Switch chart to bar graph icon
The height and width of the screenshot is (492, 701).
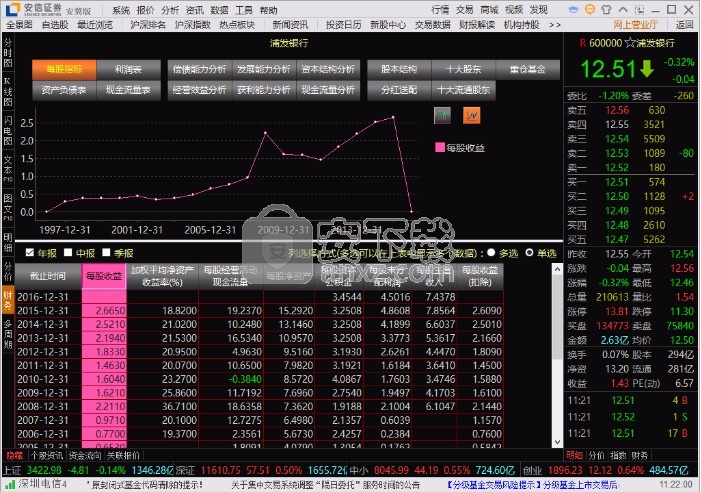442,115
